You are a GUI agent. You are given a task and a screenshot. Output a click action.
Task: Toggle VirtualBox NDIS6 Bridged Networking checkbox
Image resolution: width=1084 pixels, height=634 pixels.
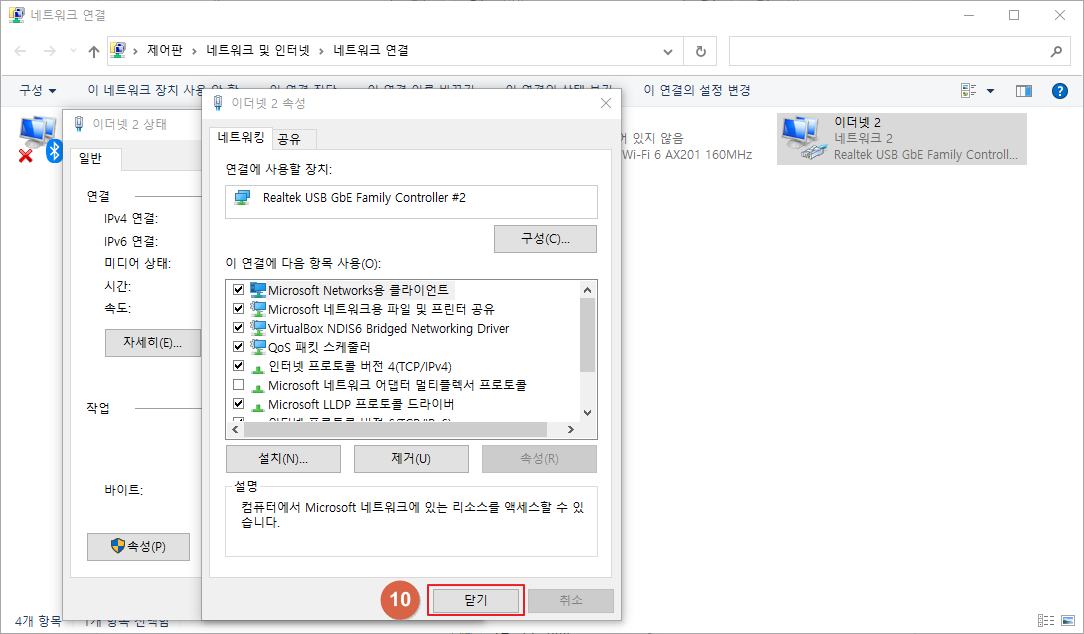click(239, 328)
